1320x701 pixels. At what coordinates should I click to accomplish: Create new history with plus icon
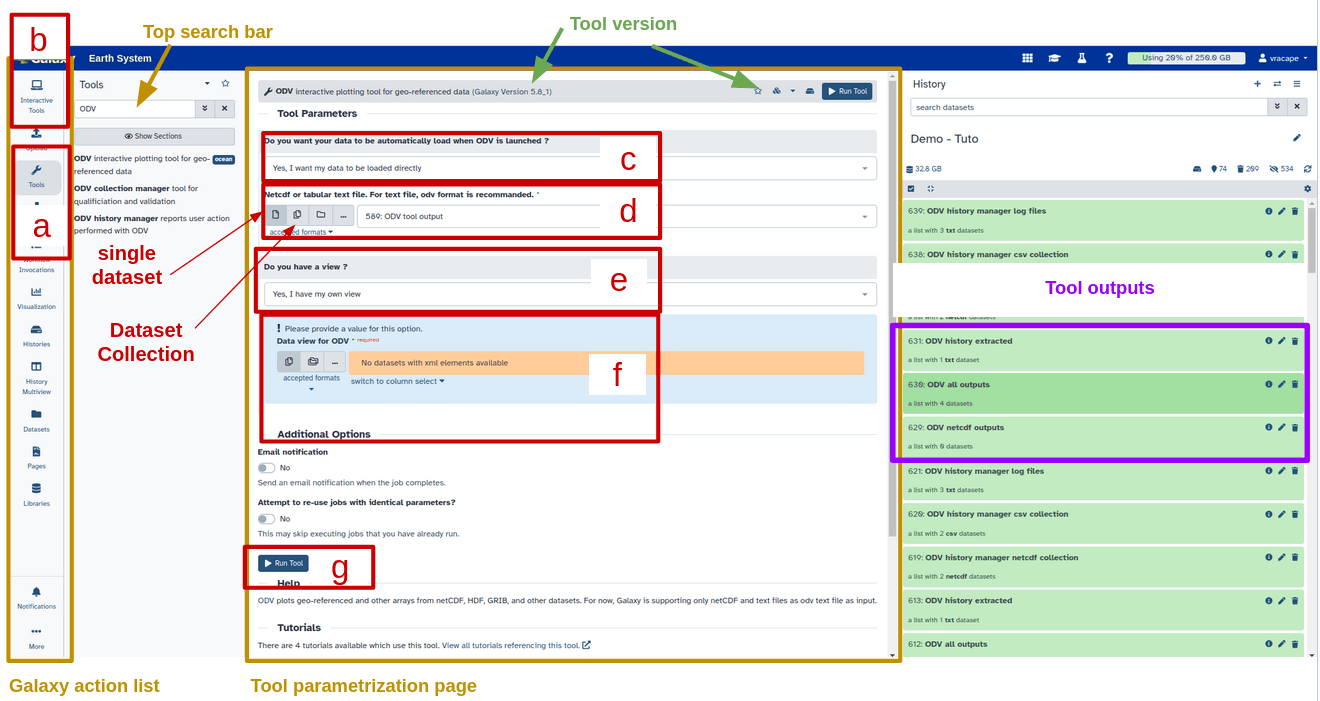point(1257,84)
